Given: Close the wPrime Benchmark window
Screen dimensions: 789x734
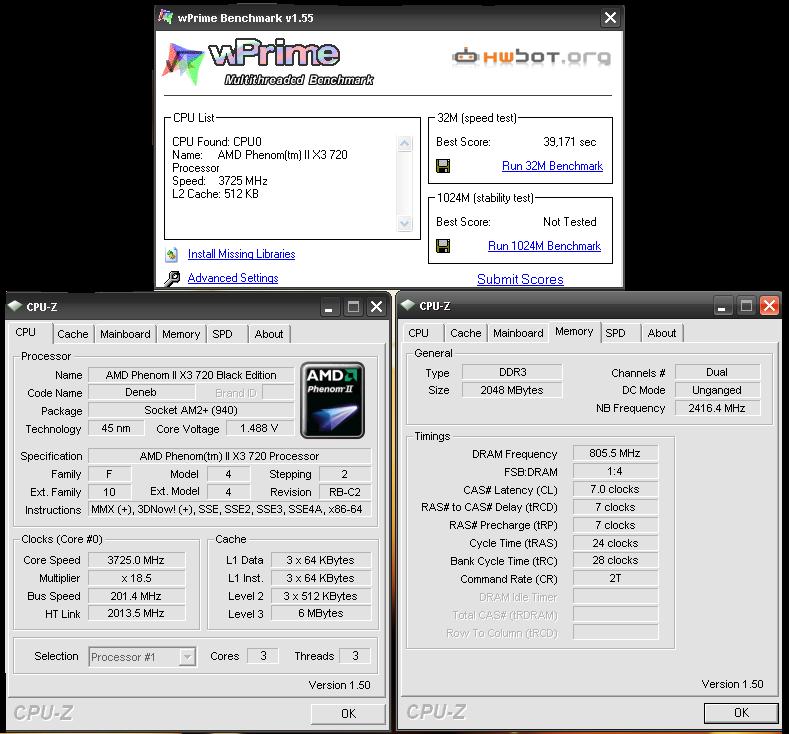Looking at the screenshot, I should pos(610,18).
